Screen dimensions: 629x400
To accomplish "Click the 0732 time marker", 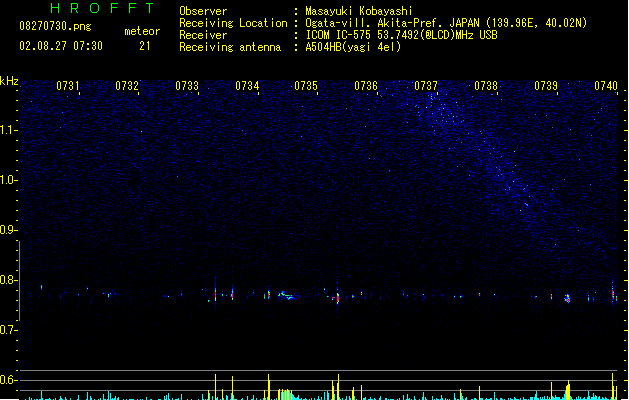I will 127,86.
